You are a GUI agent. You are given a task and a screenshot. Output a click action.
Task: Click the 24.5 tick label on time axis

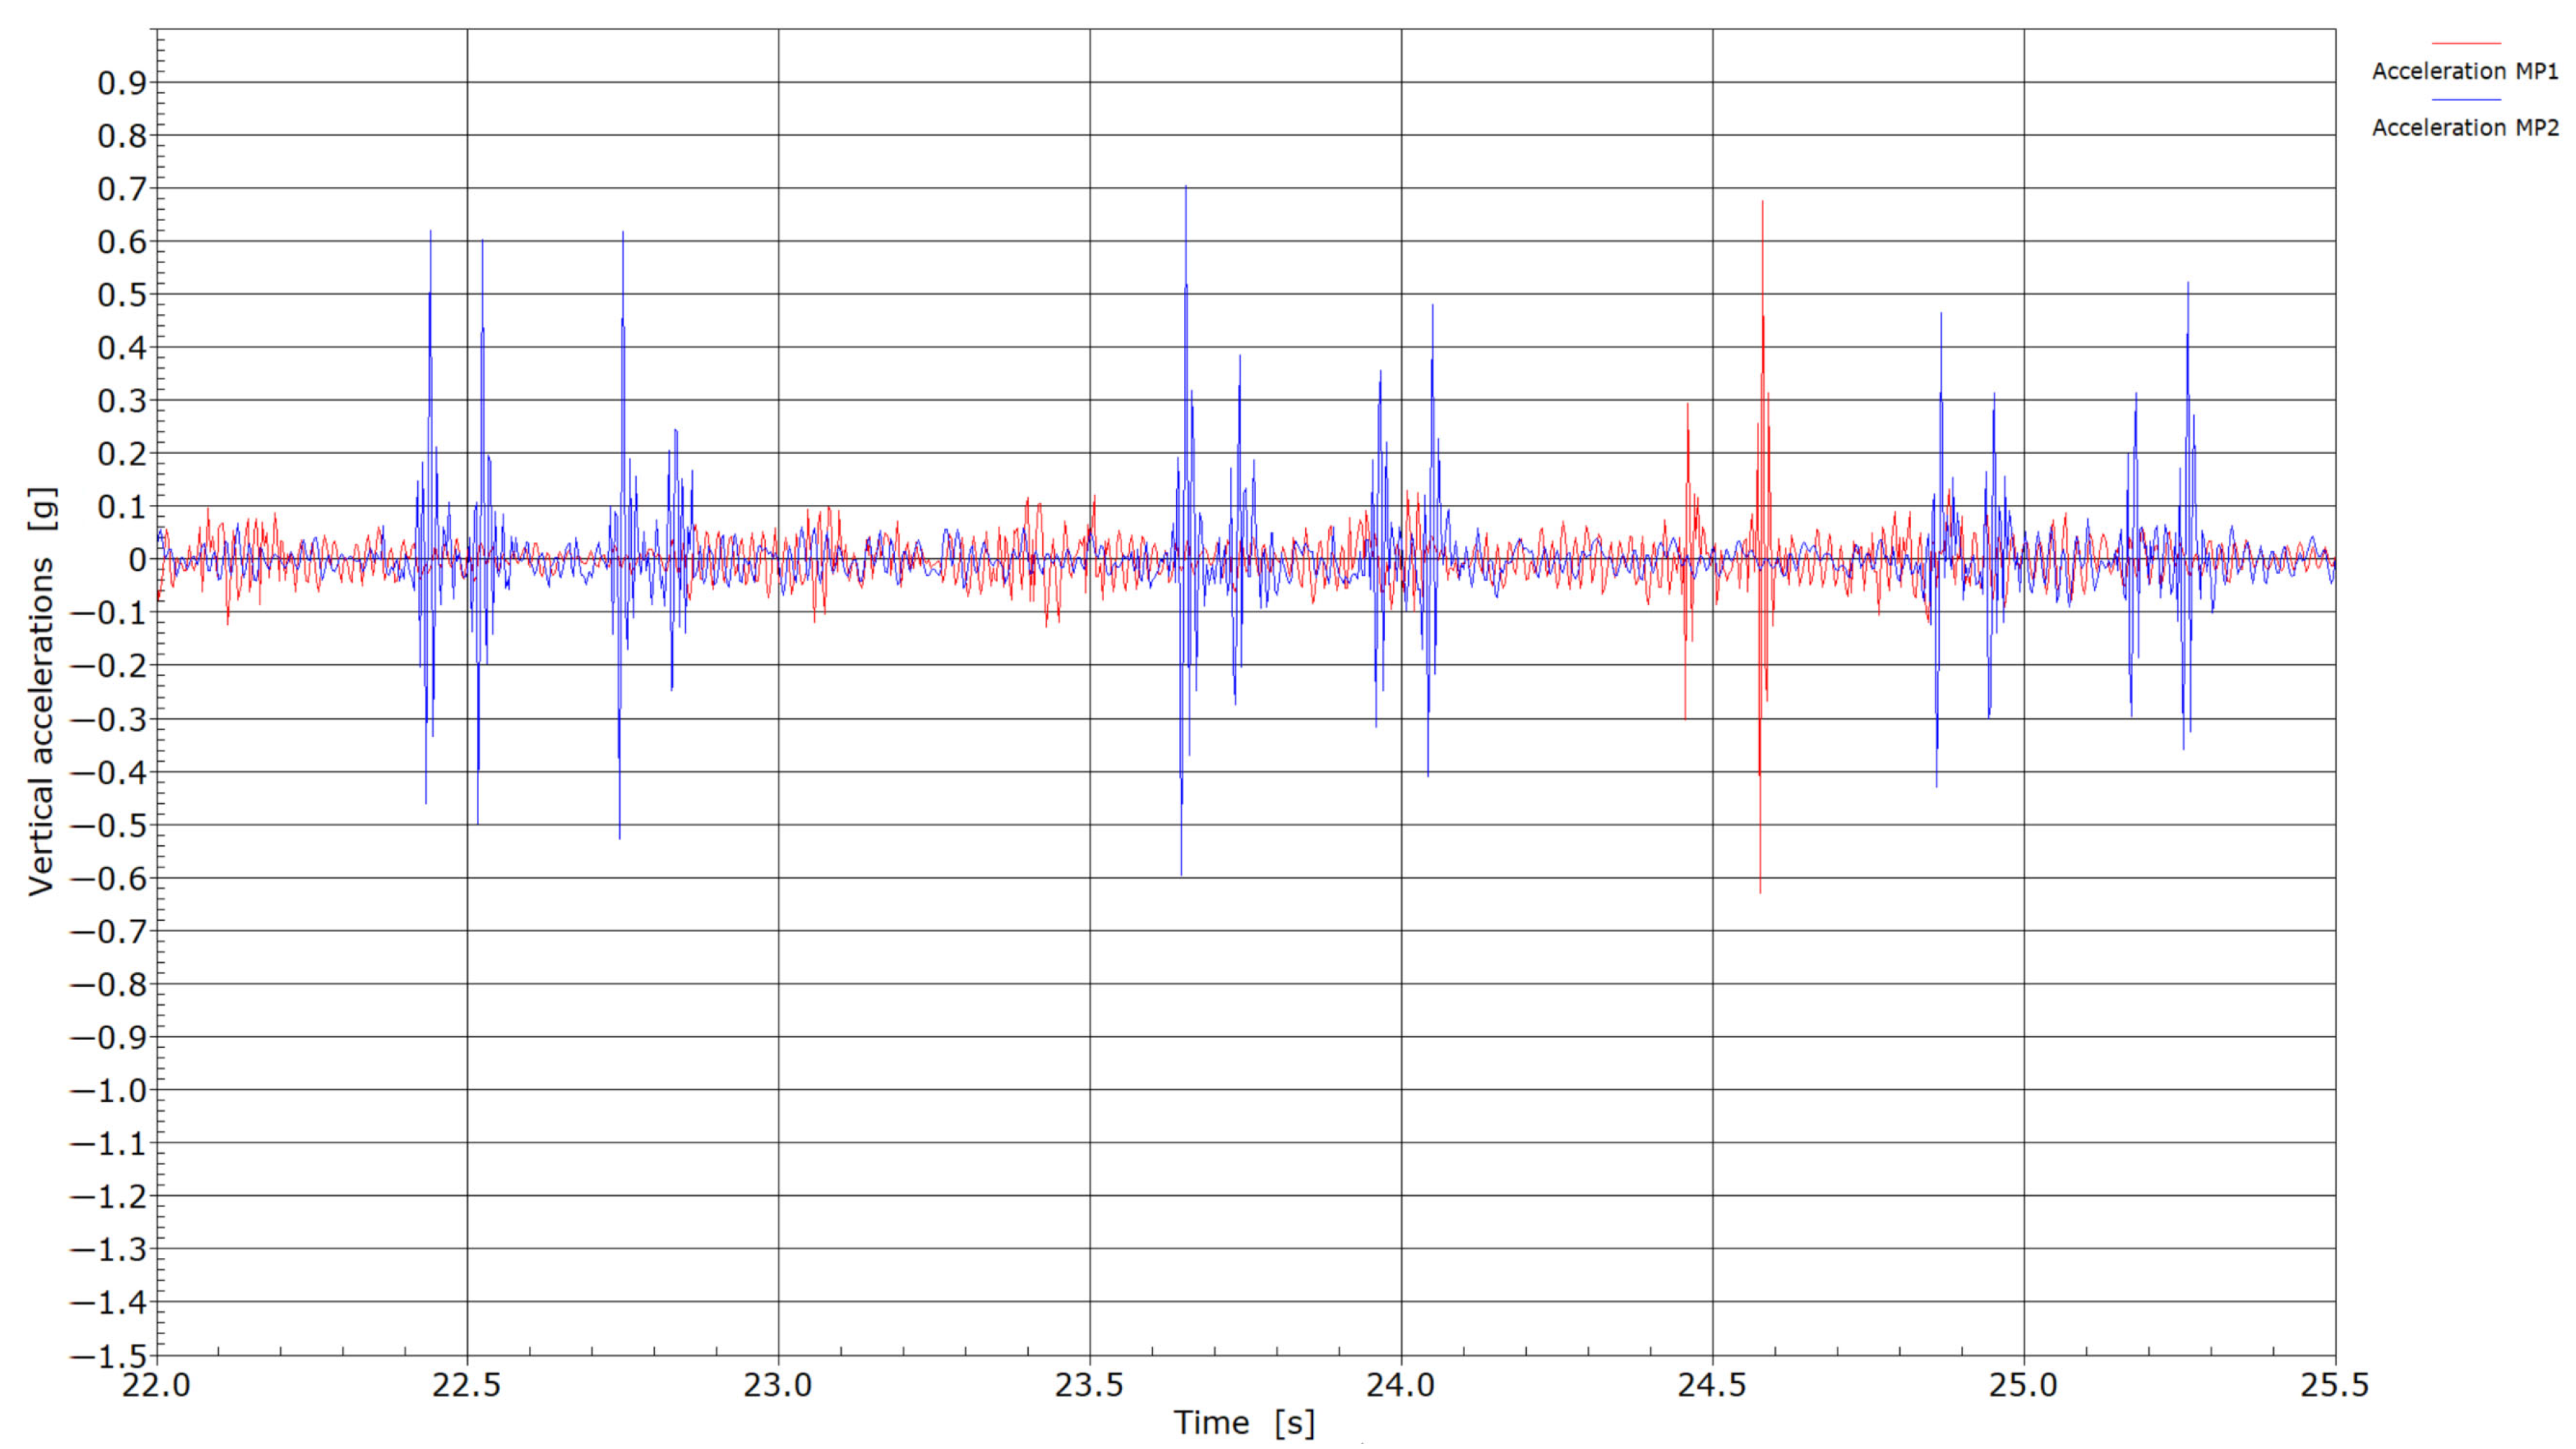[1712, 1386]
